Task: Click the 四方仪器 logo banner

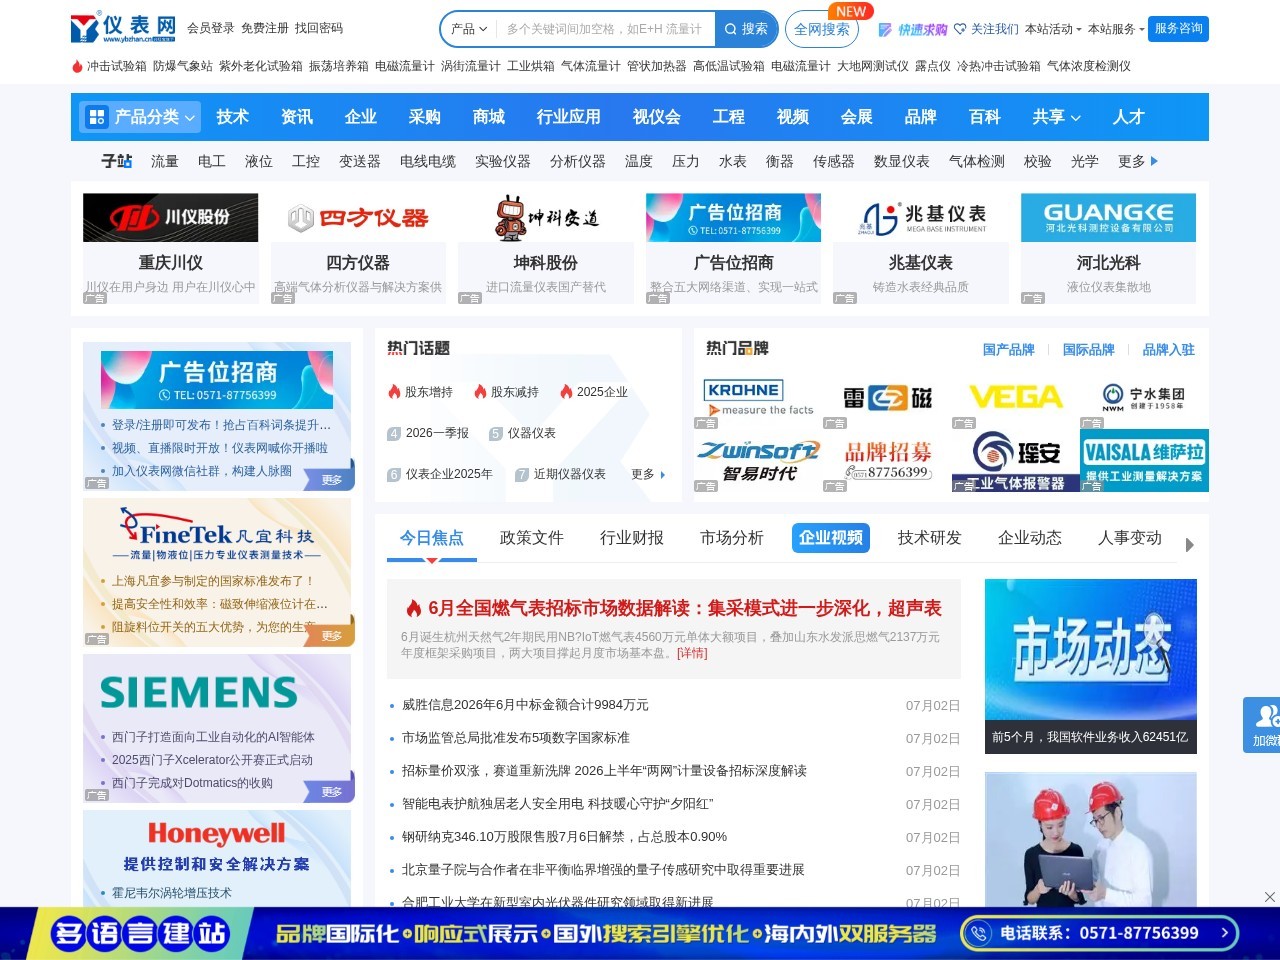Action: click(358, 217)
